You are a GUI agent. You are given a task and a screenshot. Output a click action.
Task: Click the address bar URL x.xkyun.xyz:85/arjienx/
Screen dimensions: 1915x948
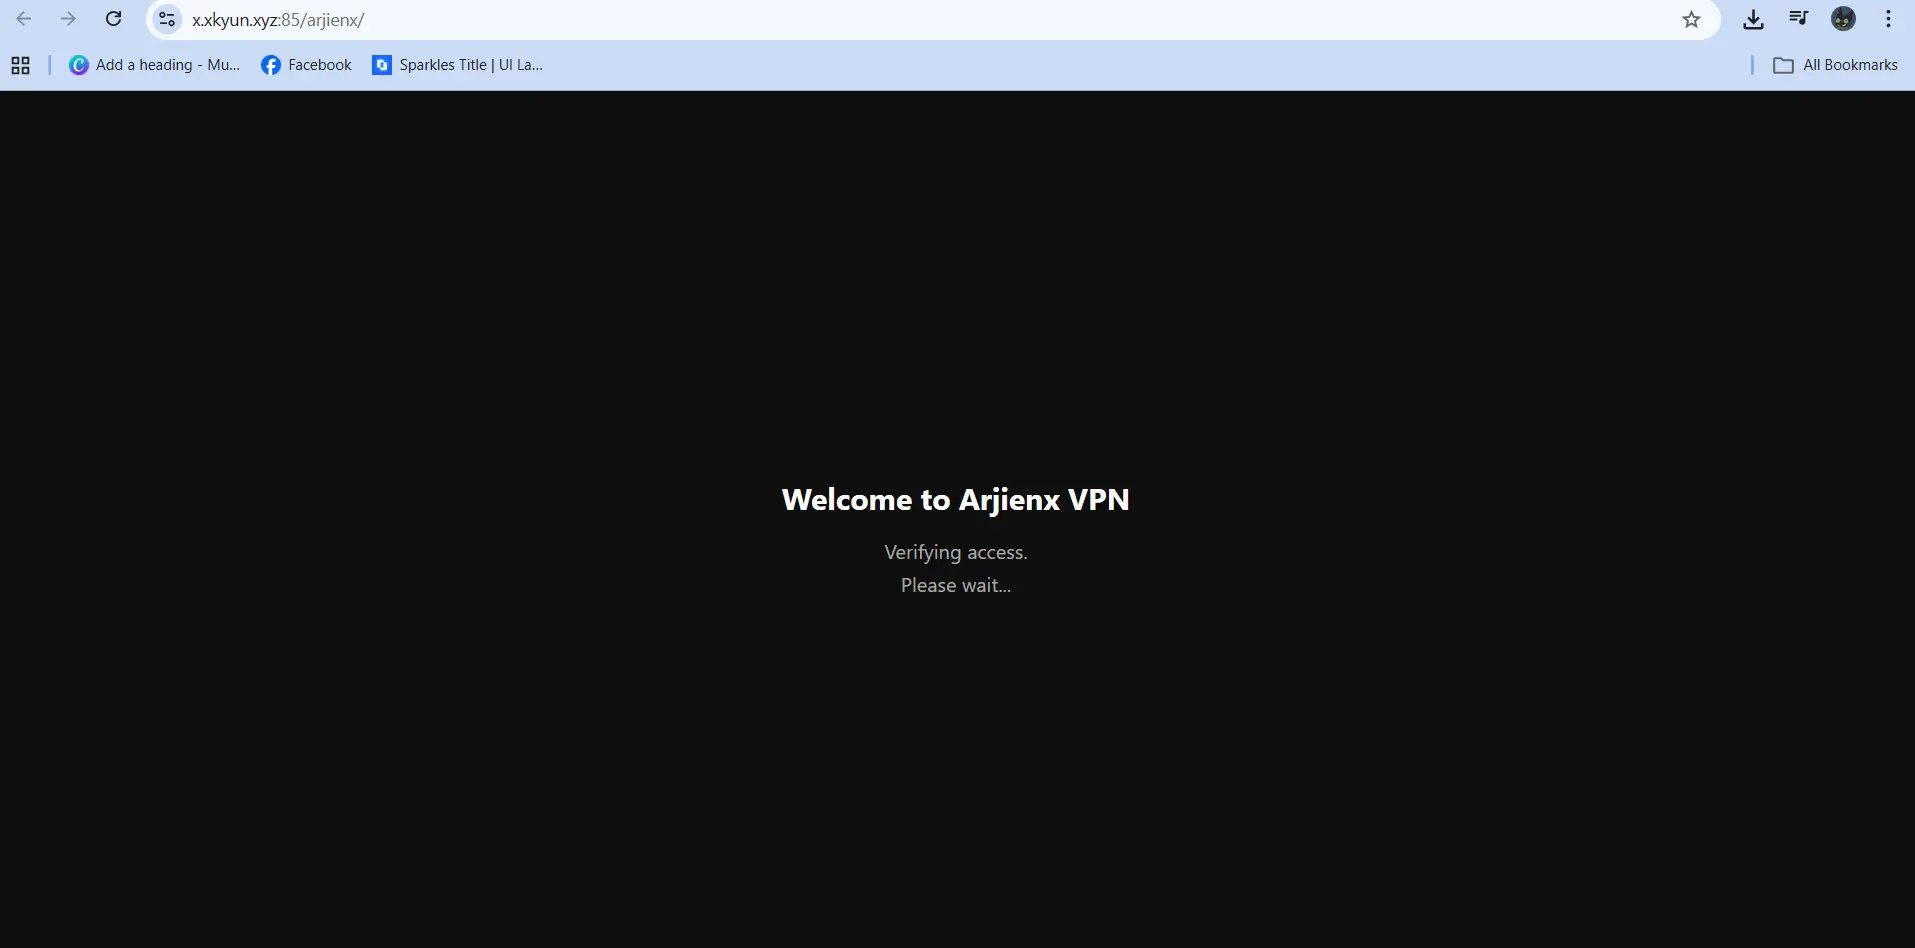(x=278, y=20)
